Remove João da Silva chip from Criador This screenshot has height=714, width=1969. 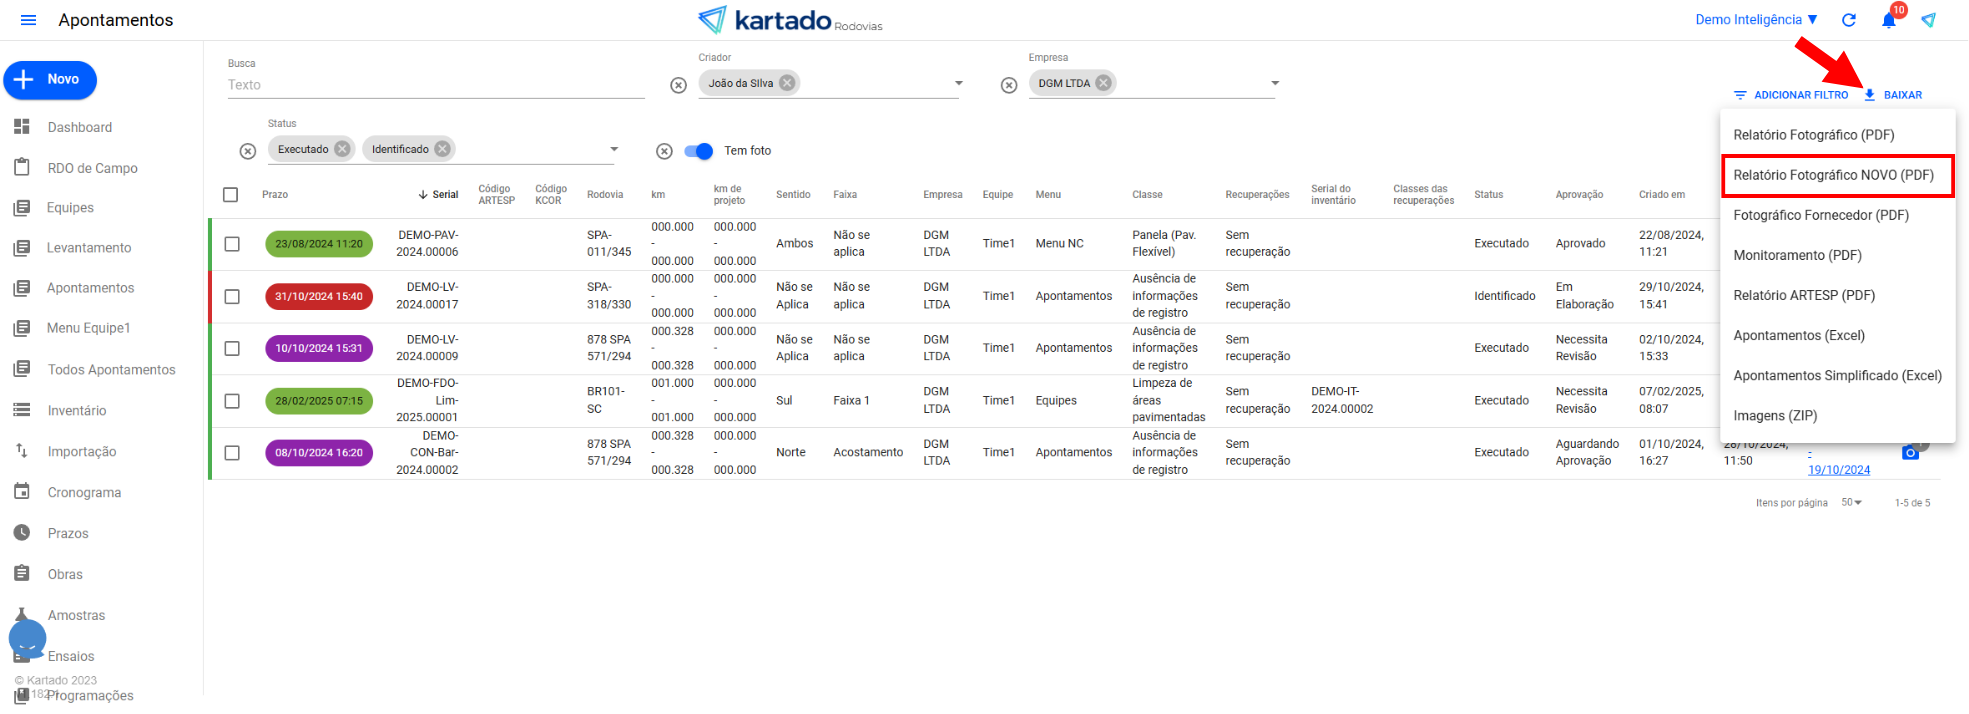(788, 83)
